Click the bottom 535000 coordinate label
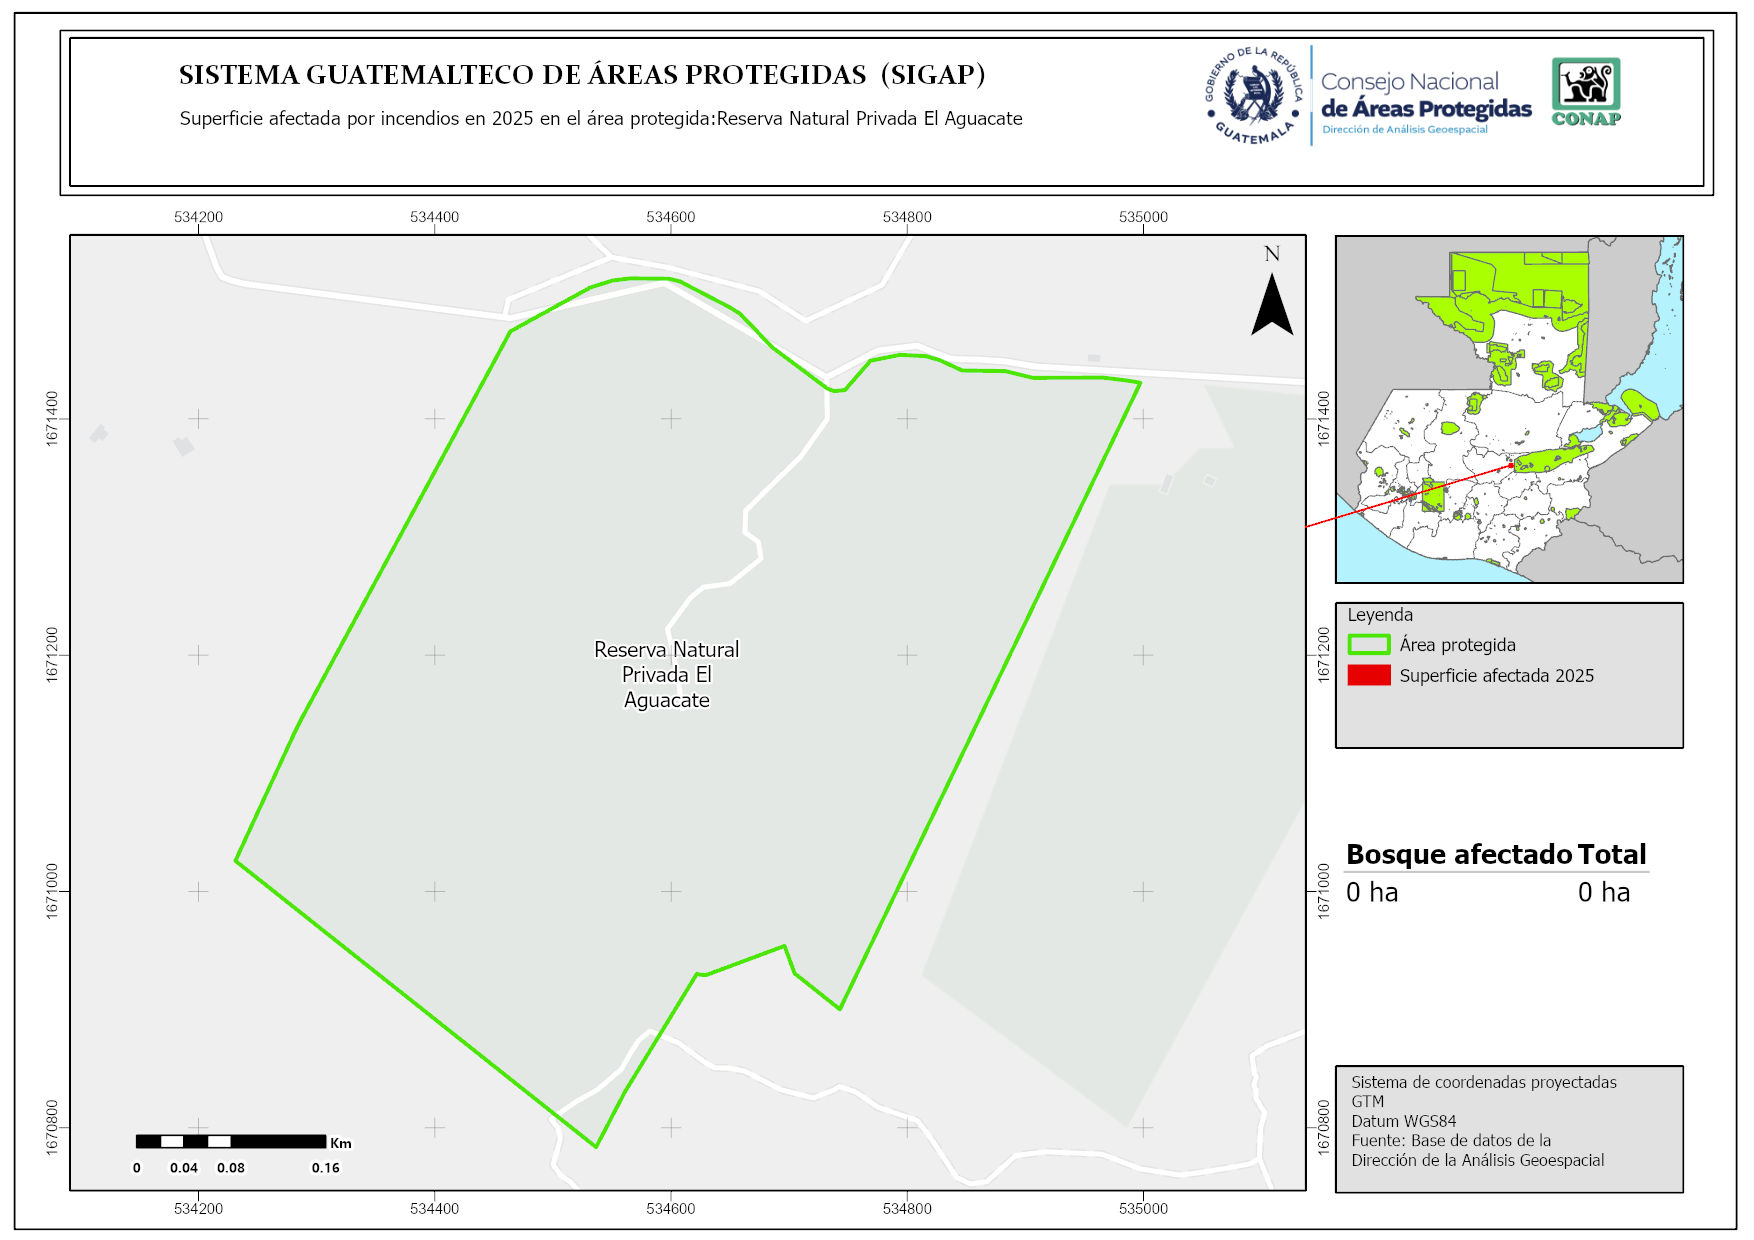 pyautogui.click(x=1143, y=1208)
